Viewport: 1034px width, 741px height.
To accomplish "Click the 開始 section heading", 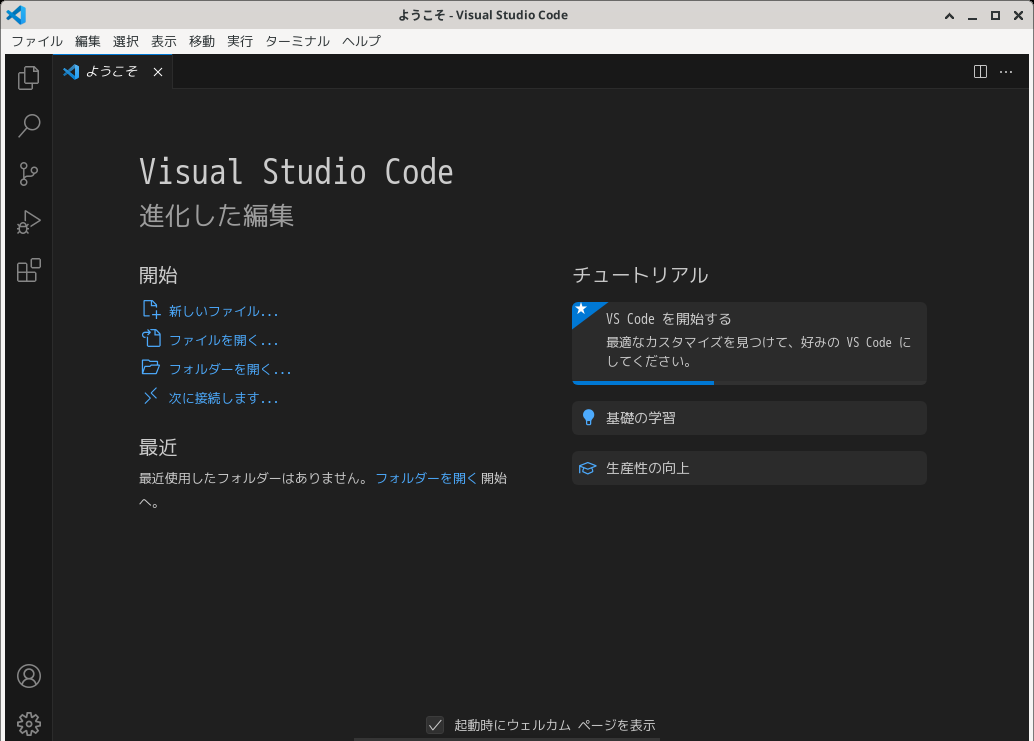I will click(158, 275).
